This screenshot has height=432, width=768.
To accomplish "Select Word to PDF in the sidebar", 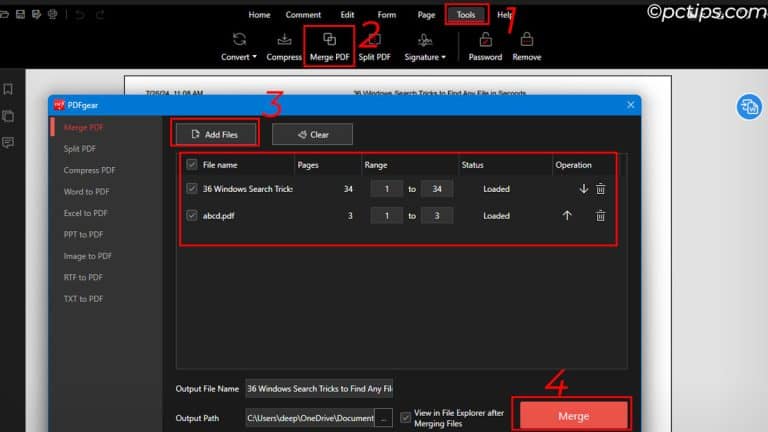I will click(x=88, y=191).
